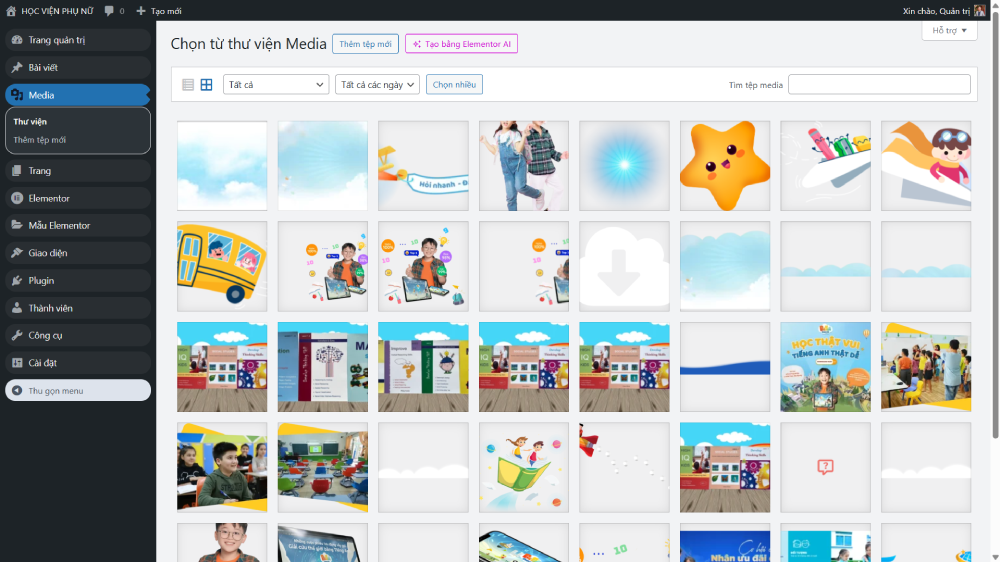
Task: Click the Giao diện brush icon
Action: click(17, 253)
